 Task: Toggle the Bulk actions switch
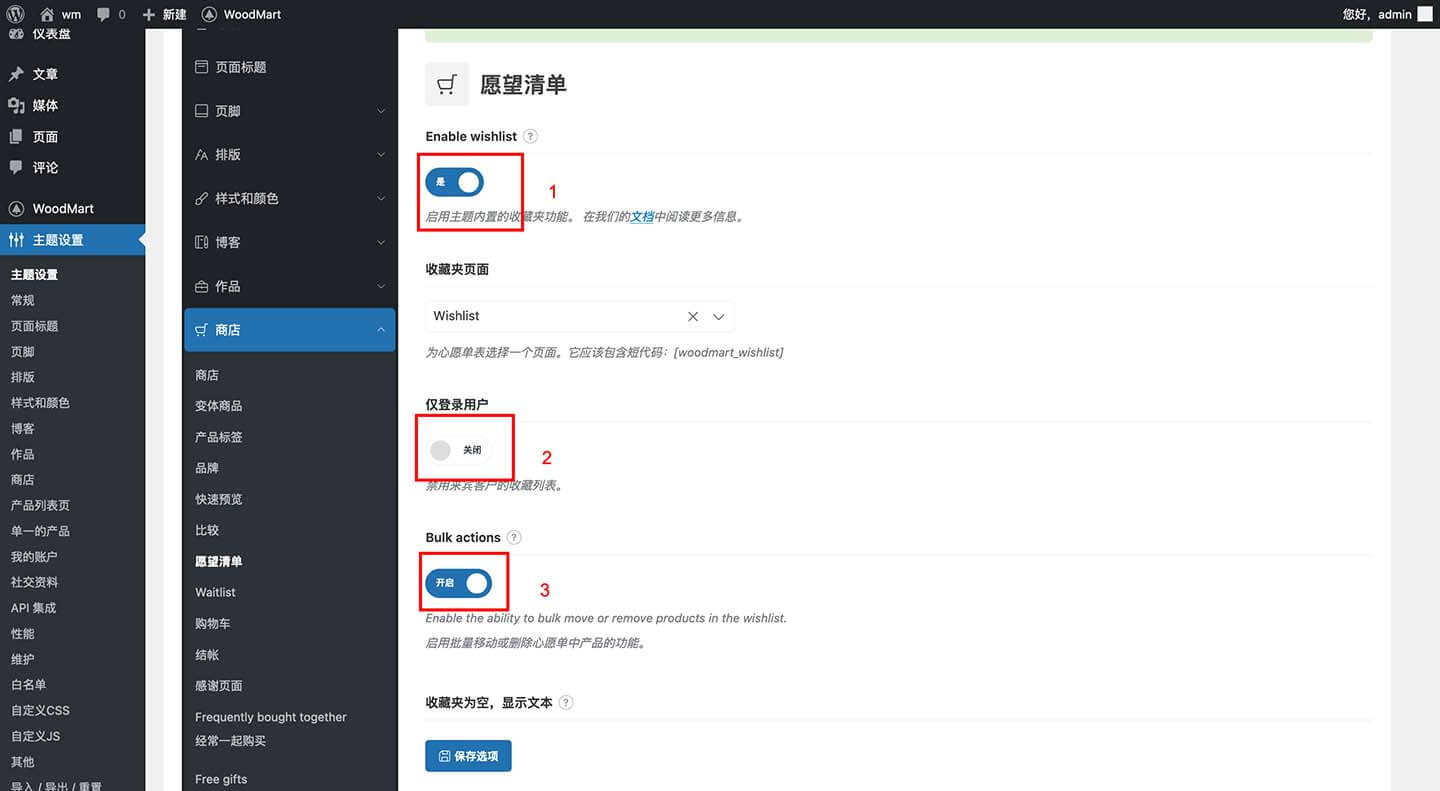tap(459, 583)
